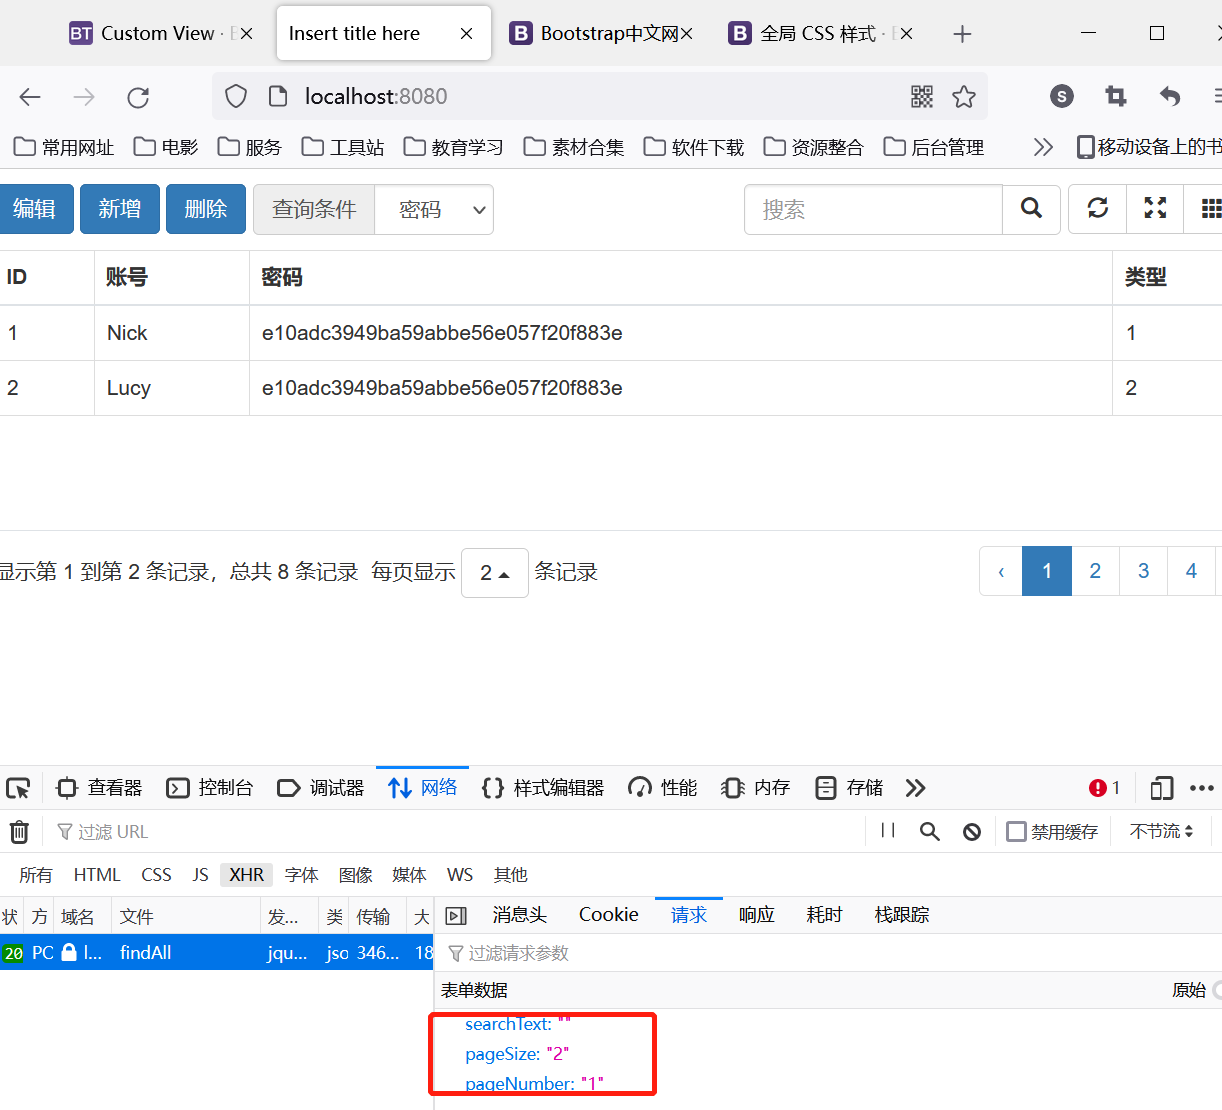The width and height of the screenshot is (1222, 1110).
Task: Show more devtools panels with double chevron
Action: click(915, 788)
